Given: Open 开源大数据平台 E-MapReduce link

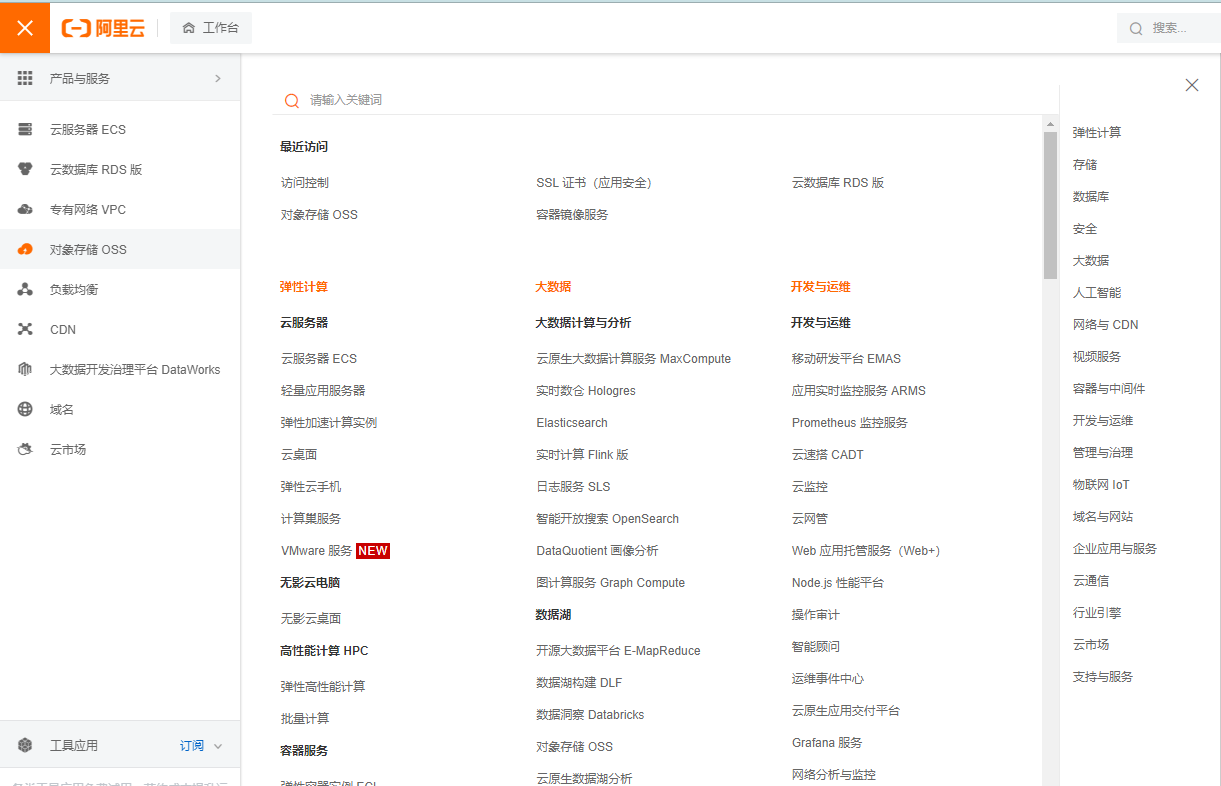Looking at the screenshot, I should 619,650.
